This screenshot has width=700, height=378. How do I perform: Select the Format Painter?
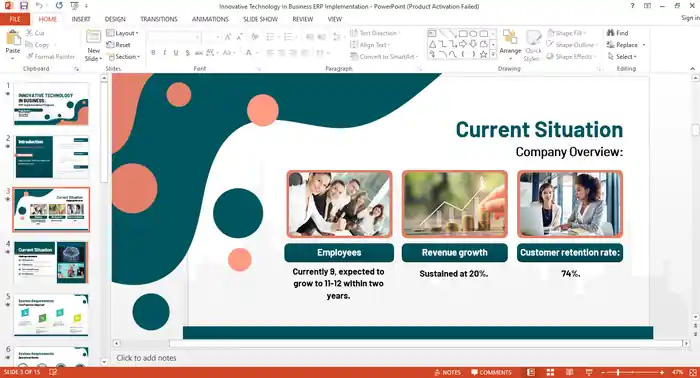[50, 57]
